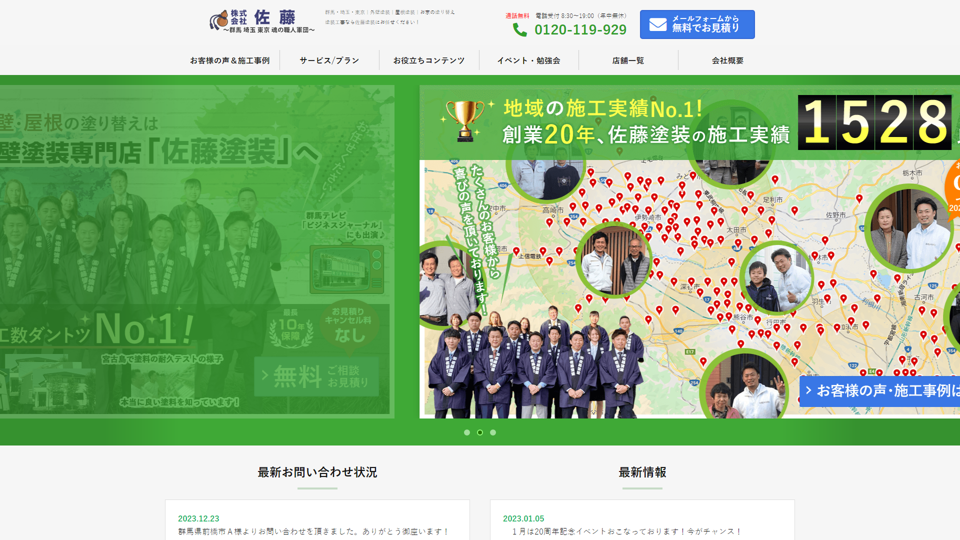Go to the イベント・勉強会 page
Image resolution: width=960 pixels, height=540 pixels.
click(x=528, y=61)
